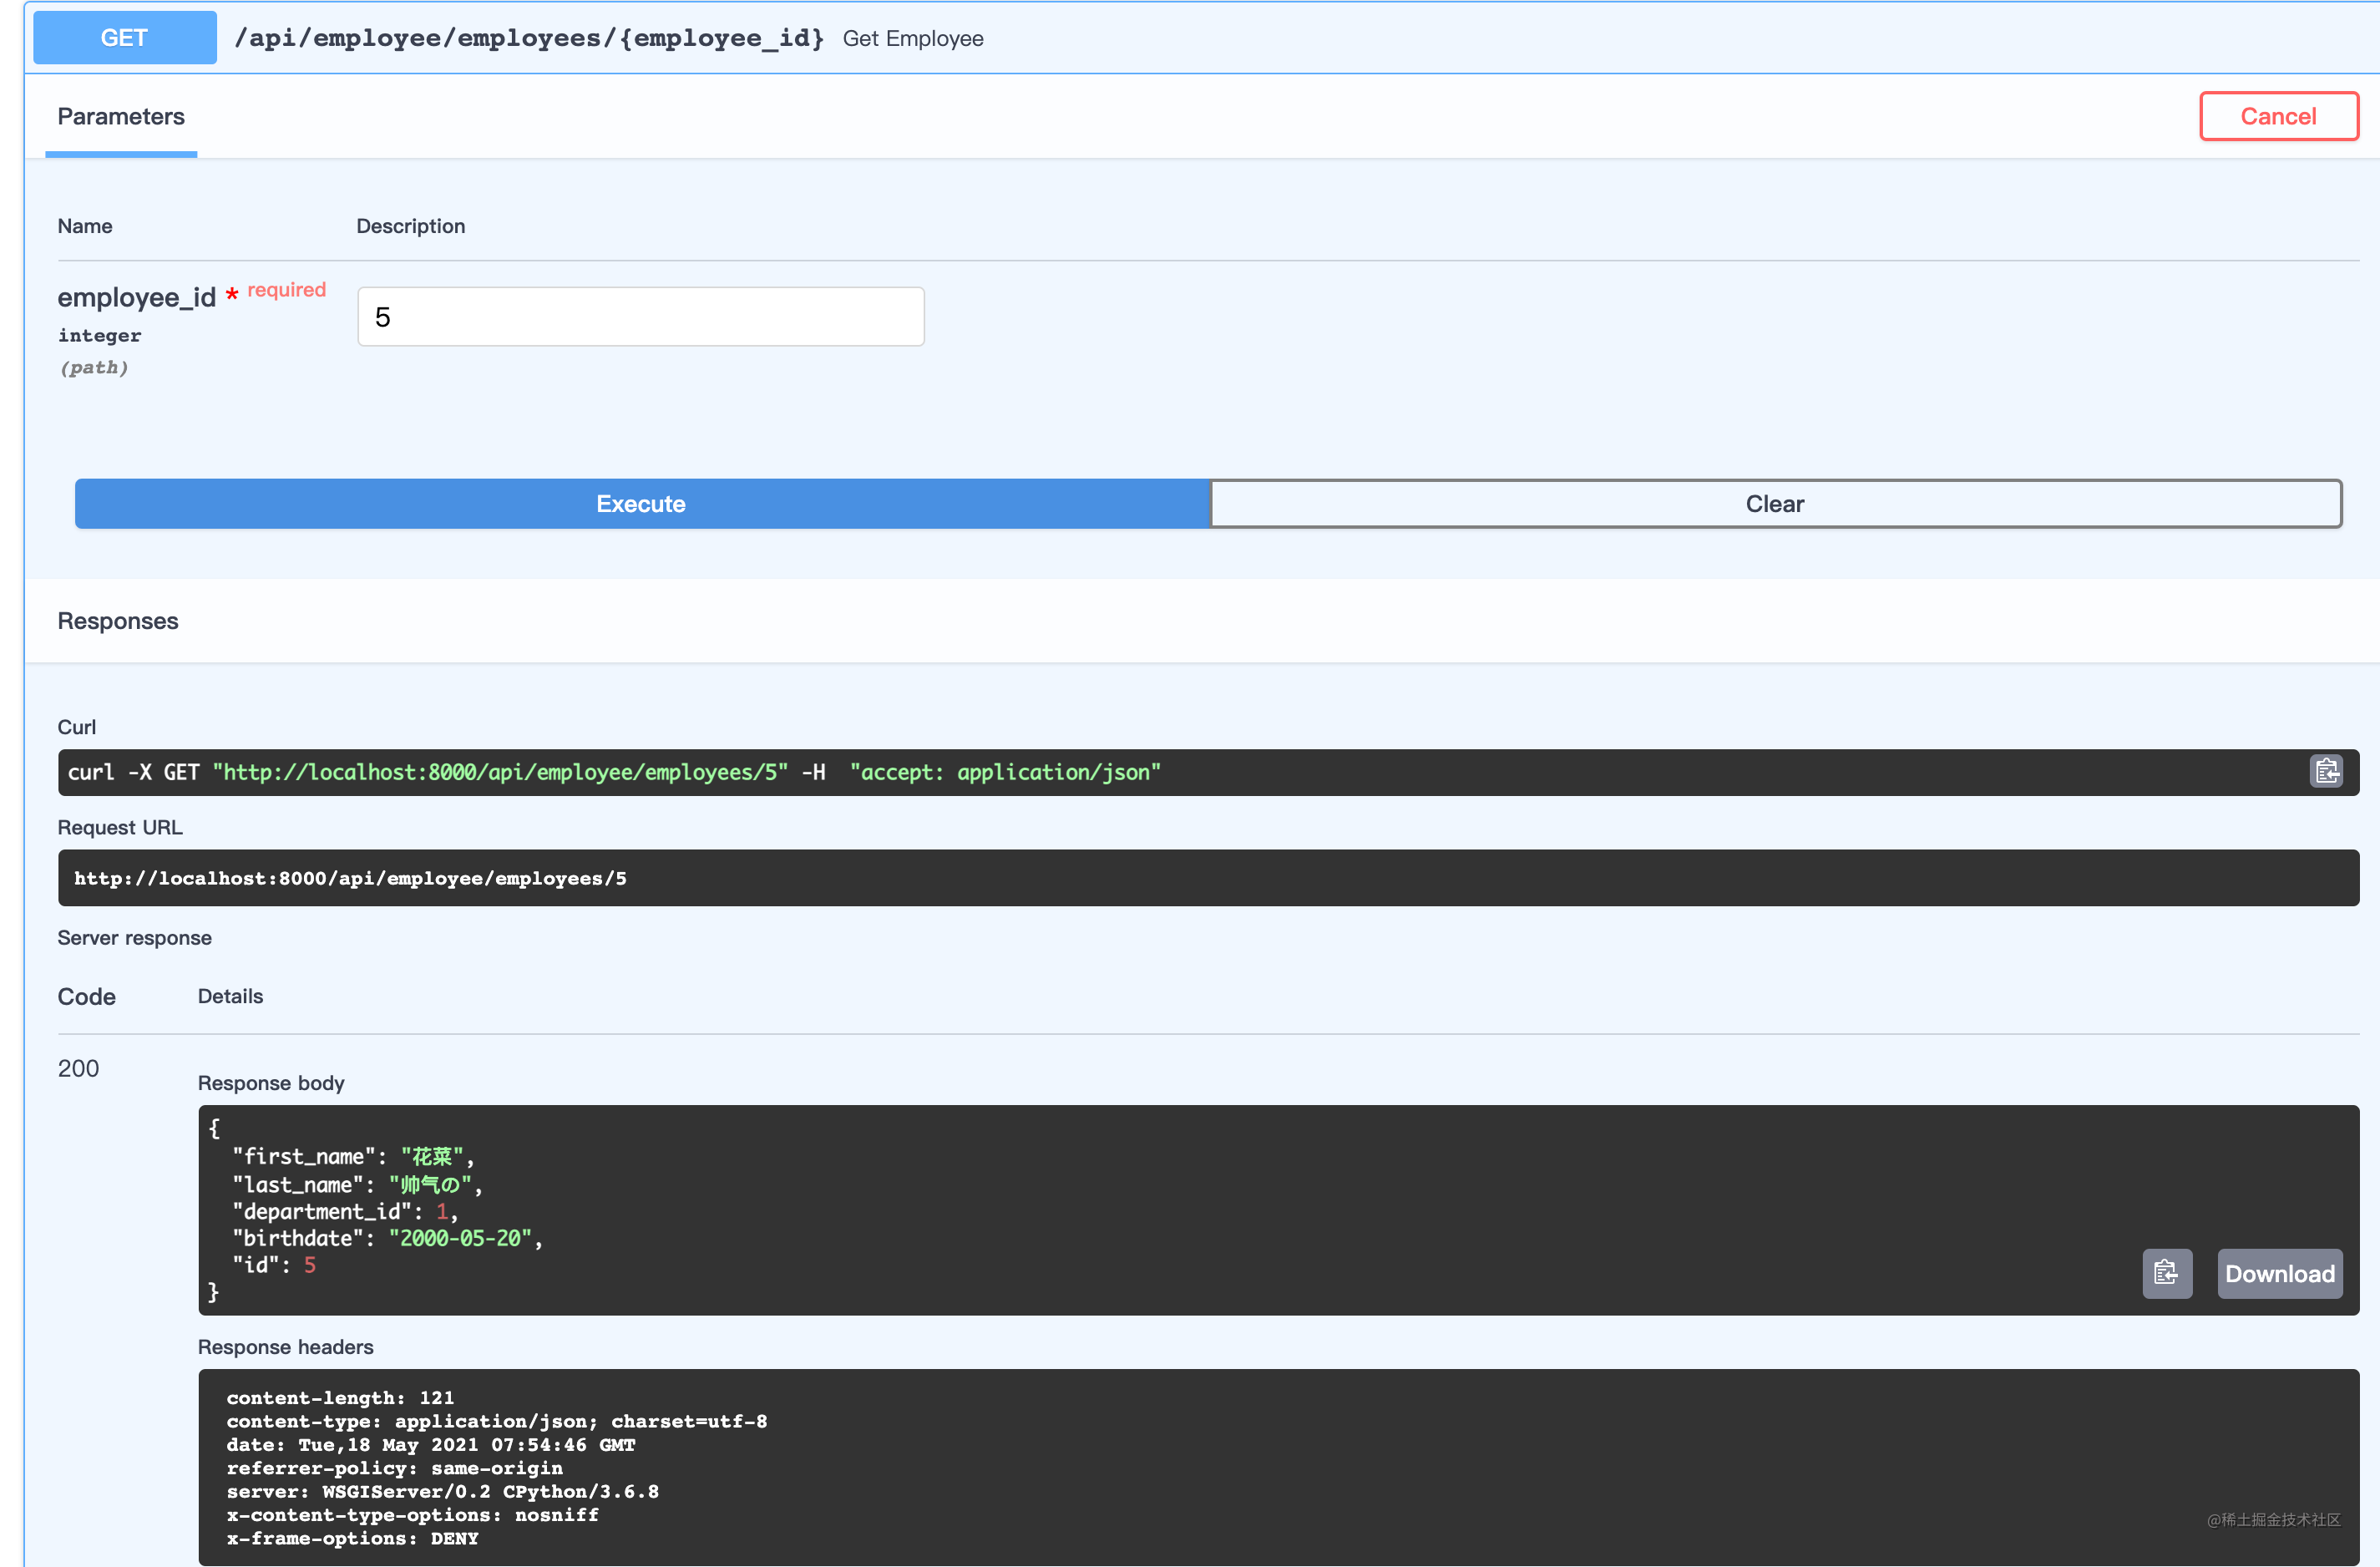
Task: Download the response body
Action: [x=2279, y=1273]
